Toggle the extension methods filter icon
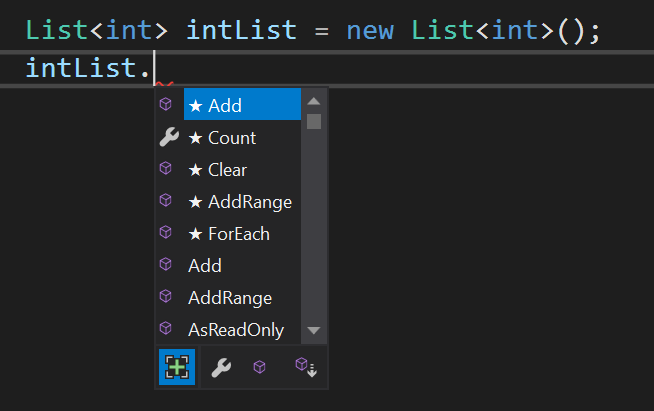This screenshot has height=411, width=654. 306,367
